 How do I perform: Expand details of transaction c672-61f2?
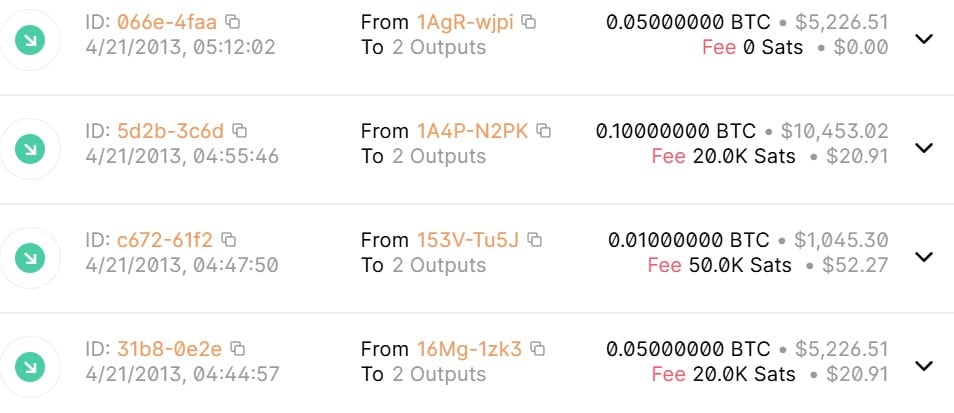(924, 257)
